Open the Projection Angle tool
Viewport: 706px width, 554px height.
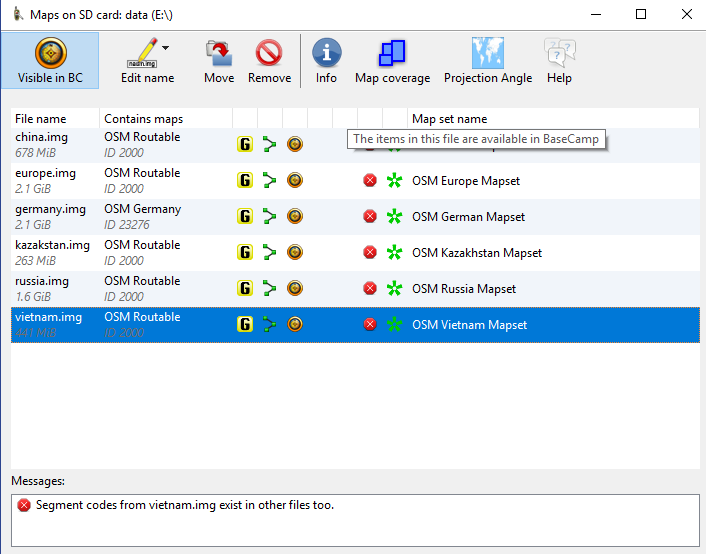point(488,60)
